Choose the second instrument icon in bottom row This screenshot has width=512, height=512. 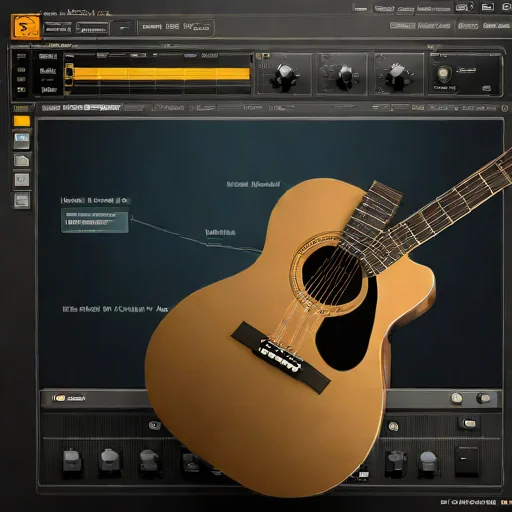click(109, 461)
